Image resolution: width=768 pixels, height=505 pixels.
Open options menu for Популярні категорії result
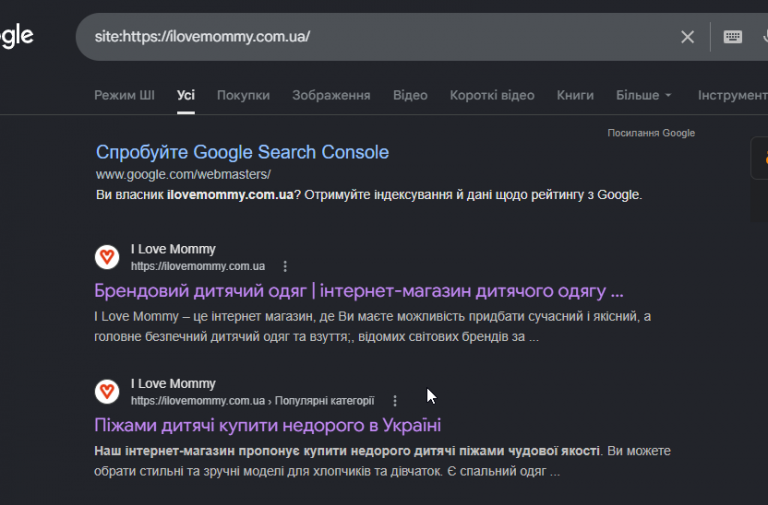(395, 401)
